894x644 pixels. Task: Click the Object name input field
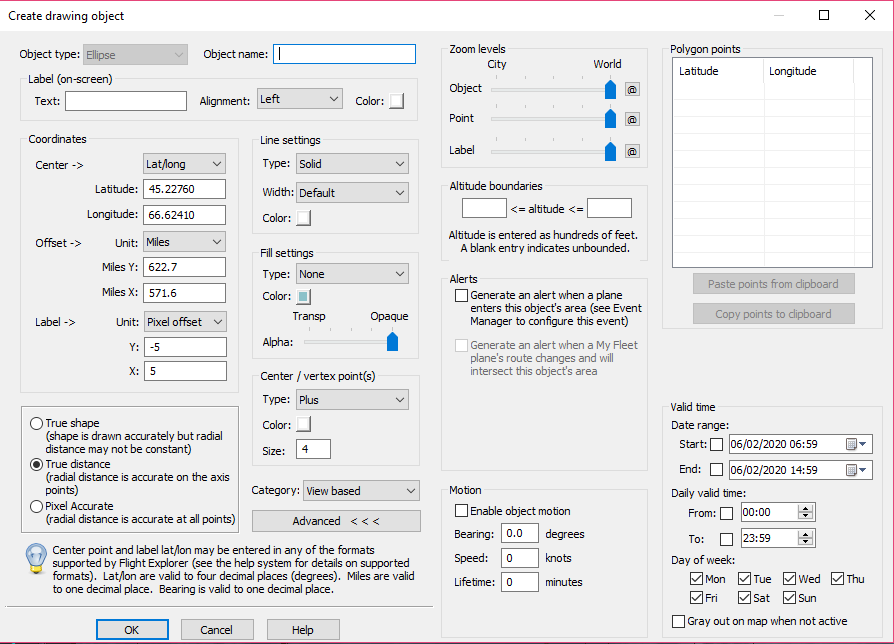pyautogui.click(x=344, y=54)
